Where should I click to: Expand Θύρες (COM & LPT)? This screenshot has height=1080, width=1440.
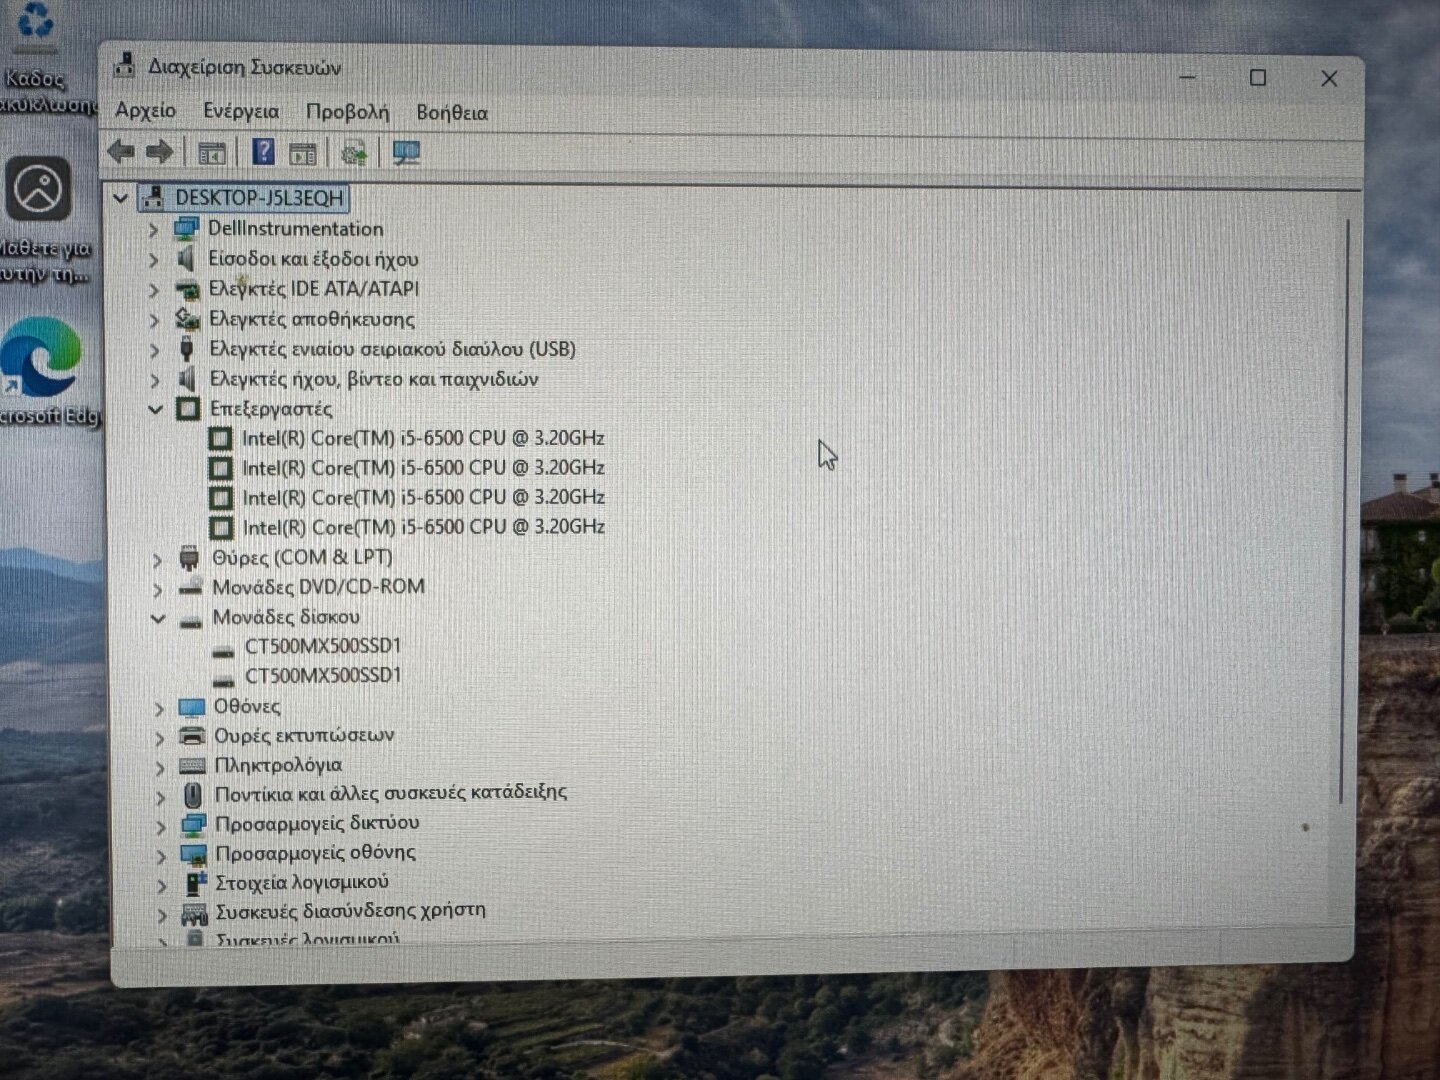157,559
